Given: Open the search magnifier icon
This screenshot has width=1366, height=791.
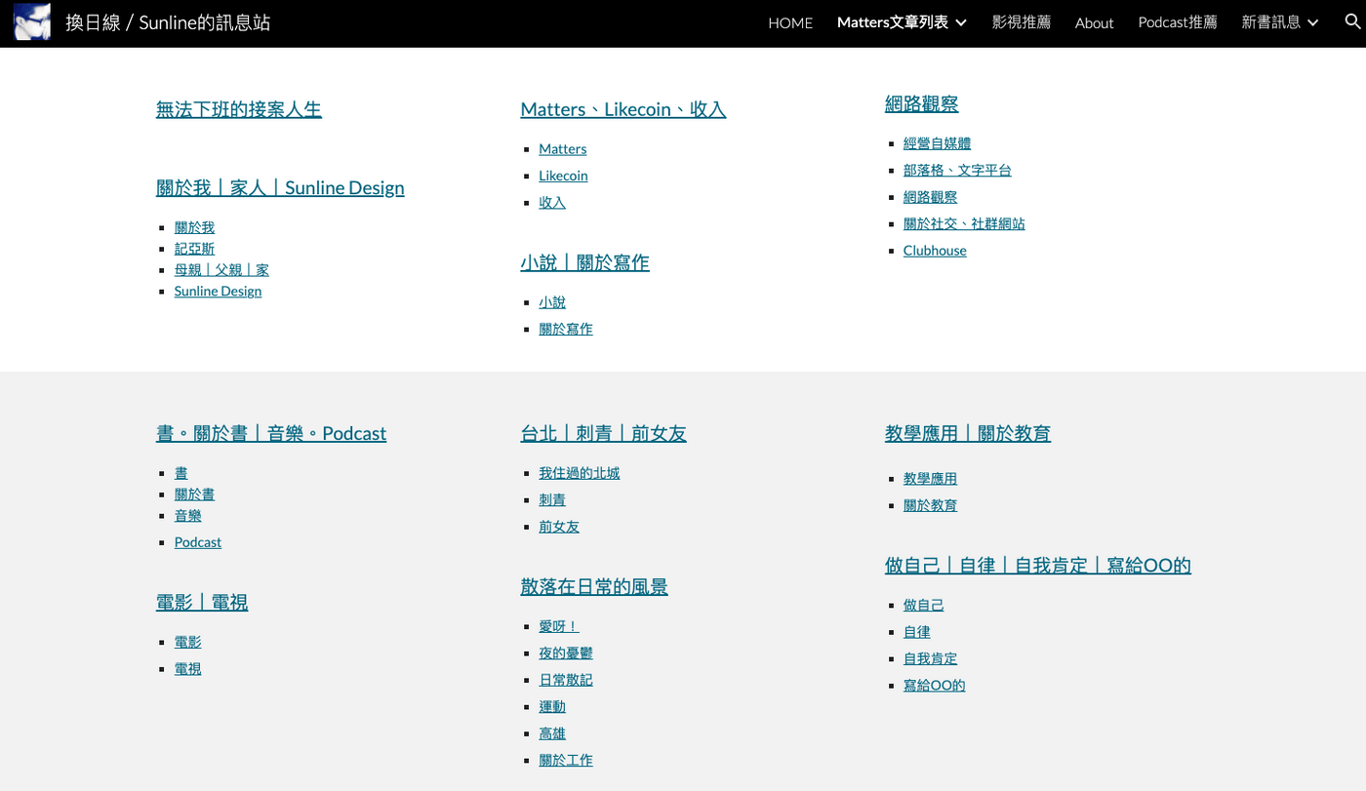Looking at the screenshot, I should click(x=1352, y=22).
